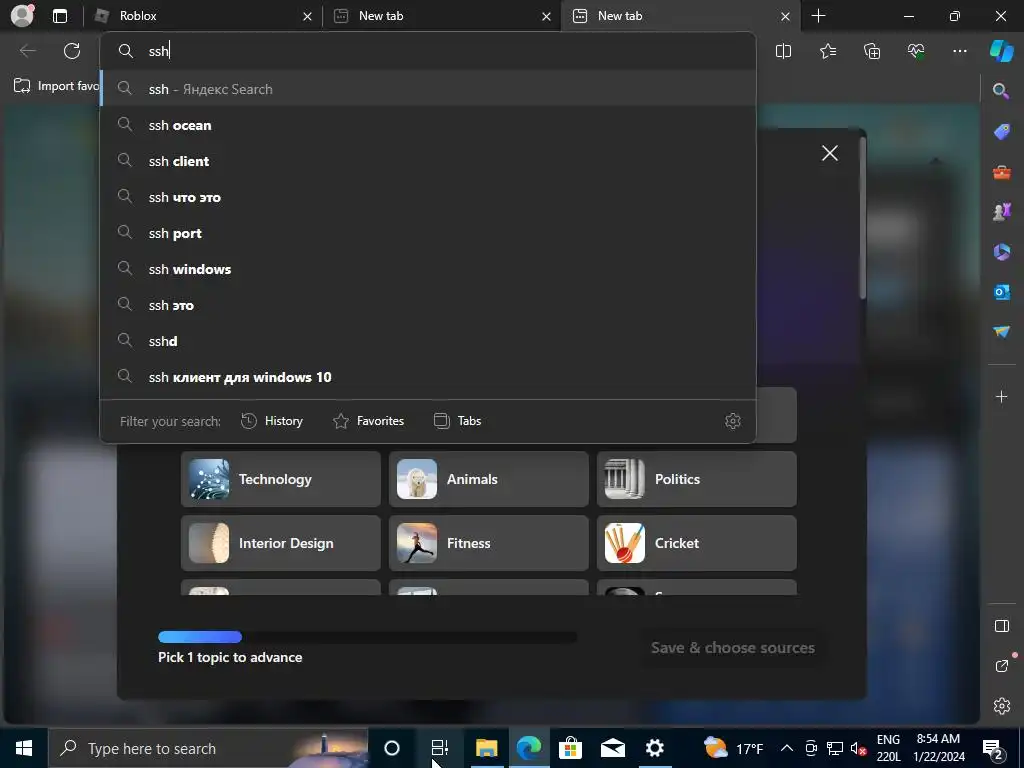This screenshot has width=1024, height=768.
Task: Click the ssh address bar field
Action: tap(428, 51)
